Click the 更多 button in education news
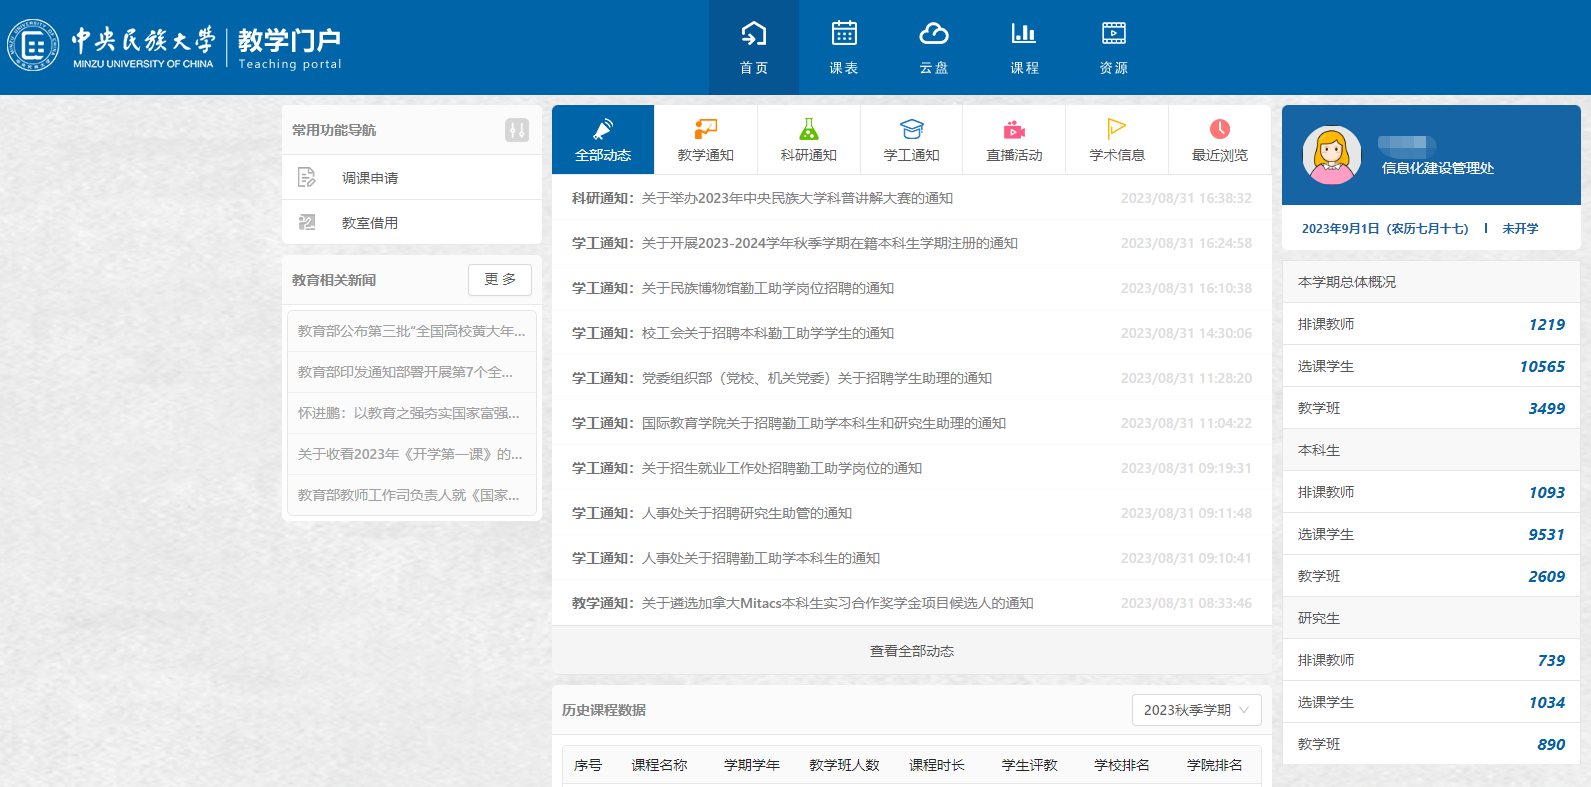Screen dimensions: 1591x787 click(x=500, y=279)
